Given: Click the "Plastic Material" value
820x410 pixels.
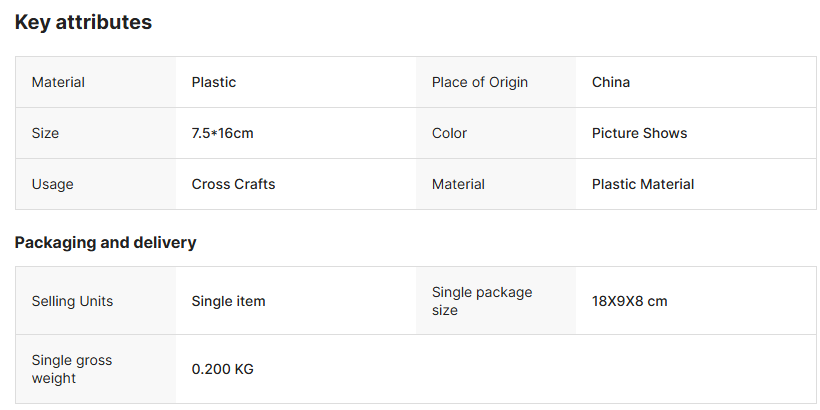Looking at the screenshot, I should point(643,184).
